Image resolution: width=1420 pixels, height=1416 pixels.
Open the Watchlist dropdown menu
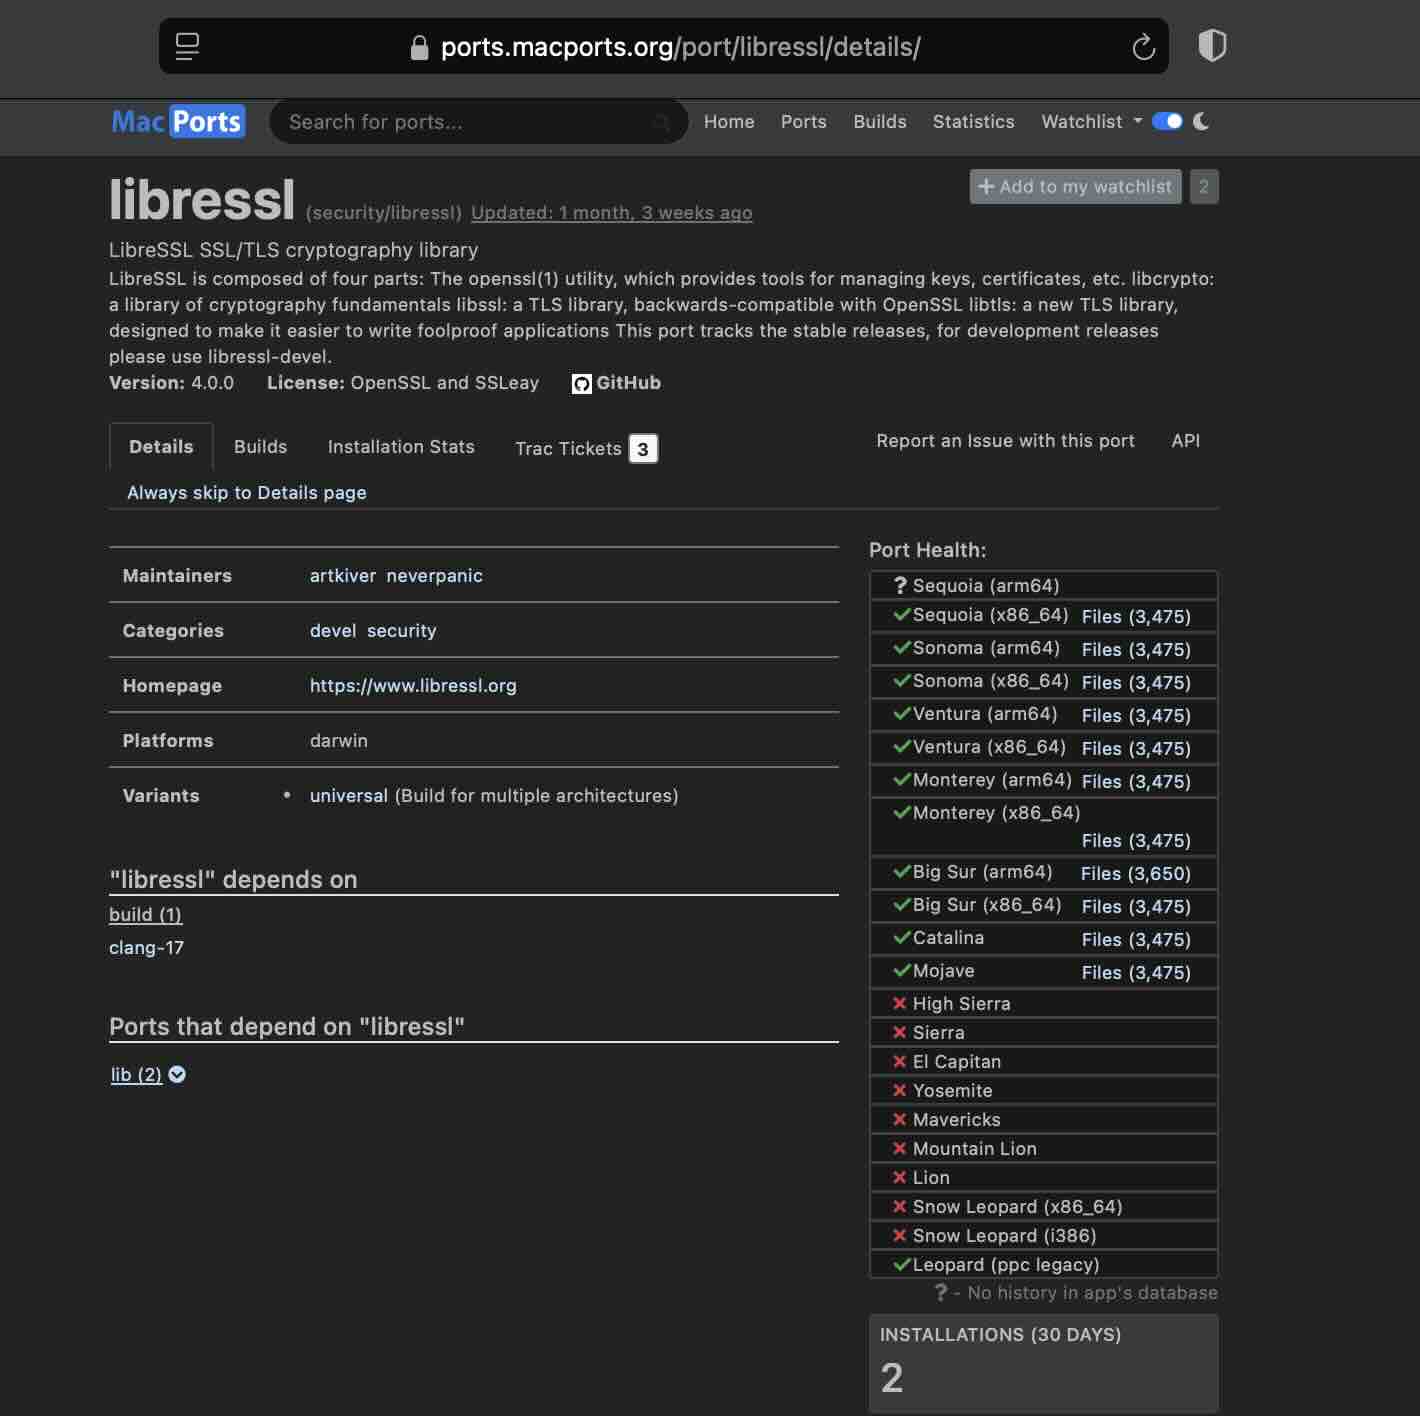(1091, 122)
